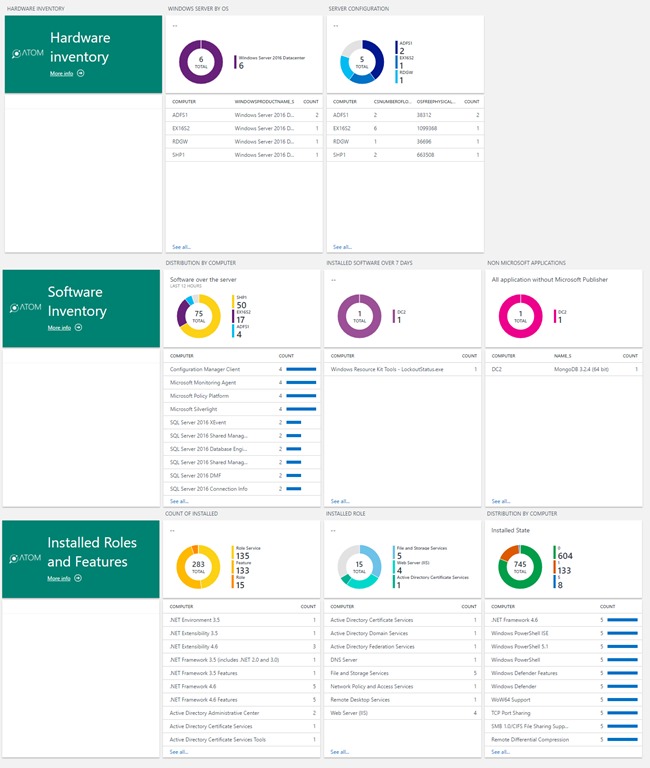Click the arrow icon beside Installed Roles More info

tap(78, 578)
